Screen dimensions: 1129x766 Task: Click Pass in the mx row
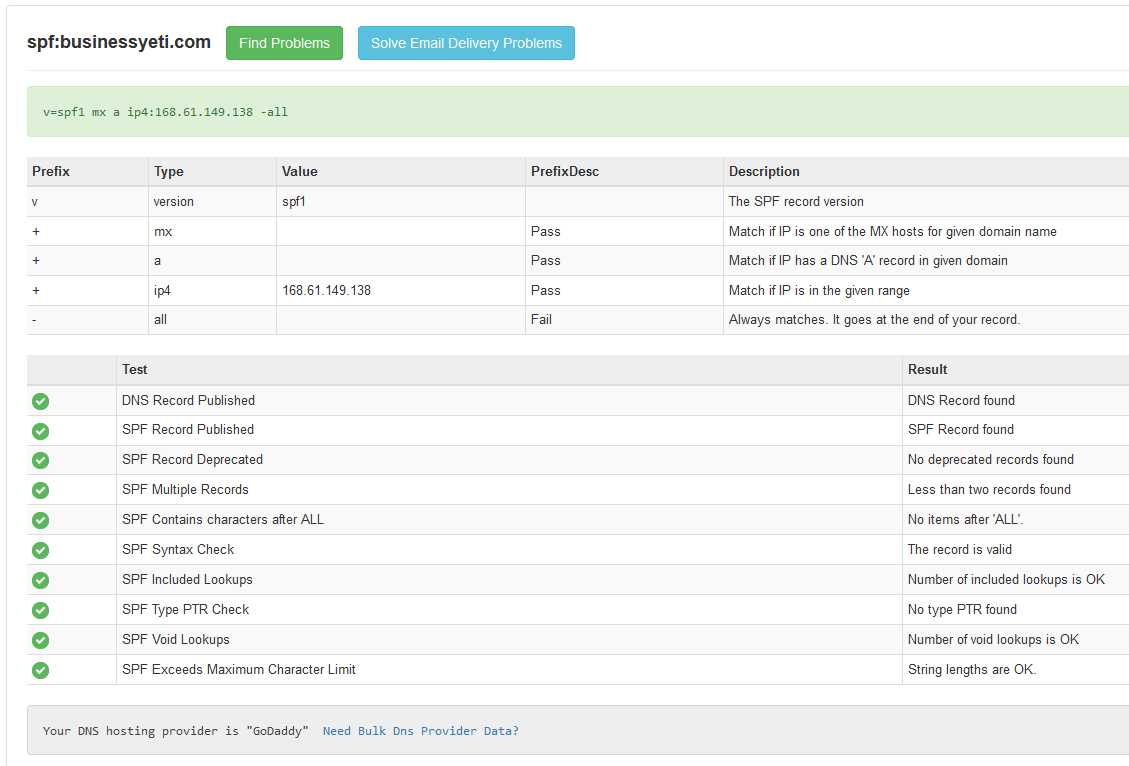point(546,232)
